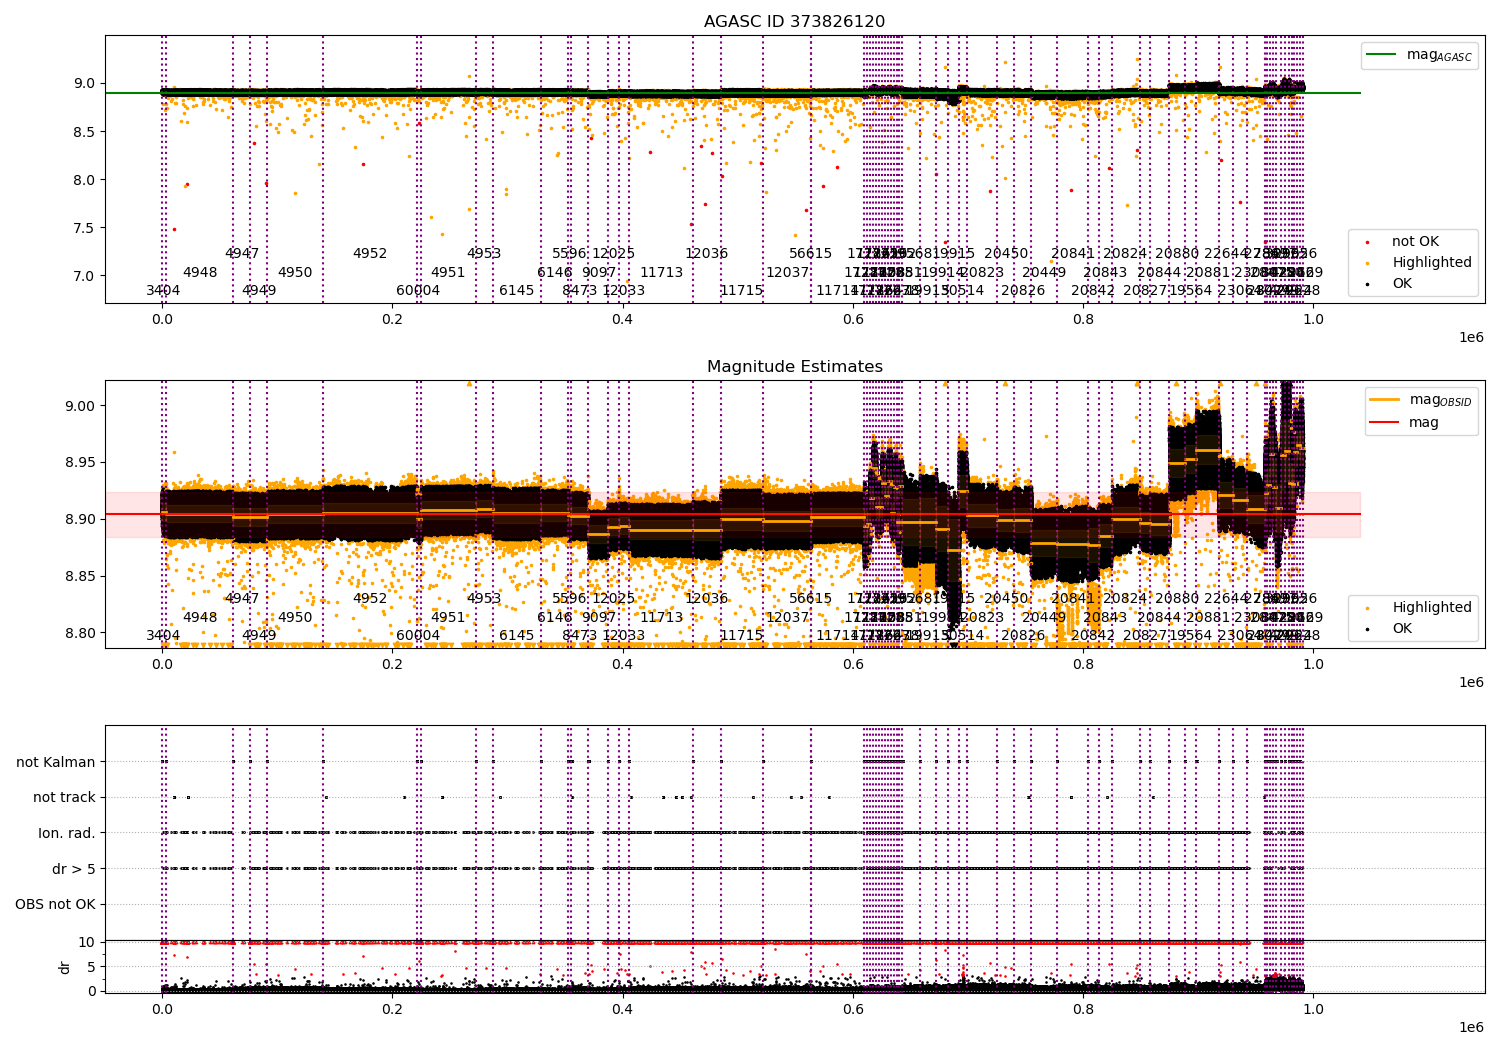This screenshot has height=1050, width=1500.
Task: Click the 'AGASC ID 373826120' plot title
Action: [794, 22]
